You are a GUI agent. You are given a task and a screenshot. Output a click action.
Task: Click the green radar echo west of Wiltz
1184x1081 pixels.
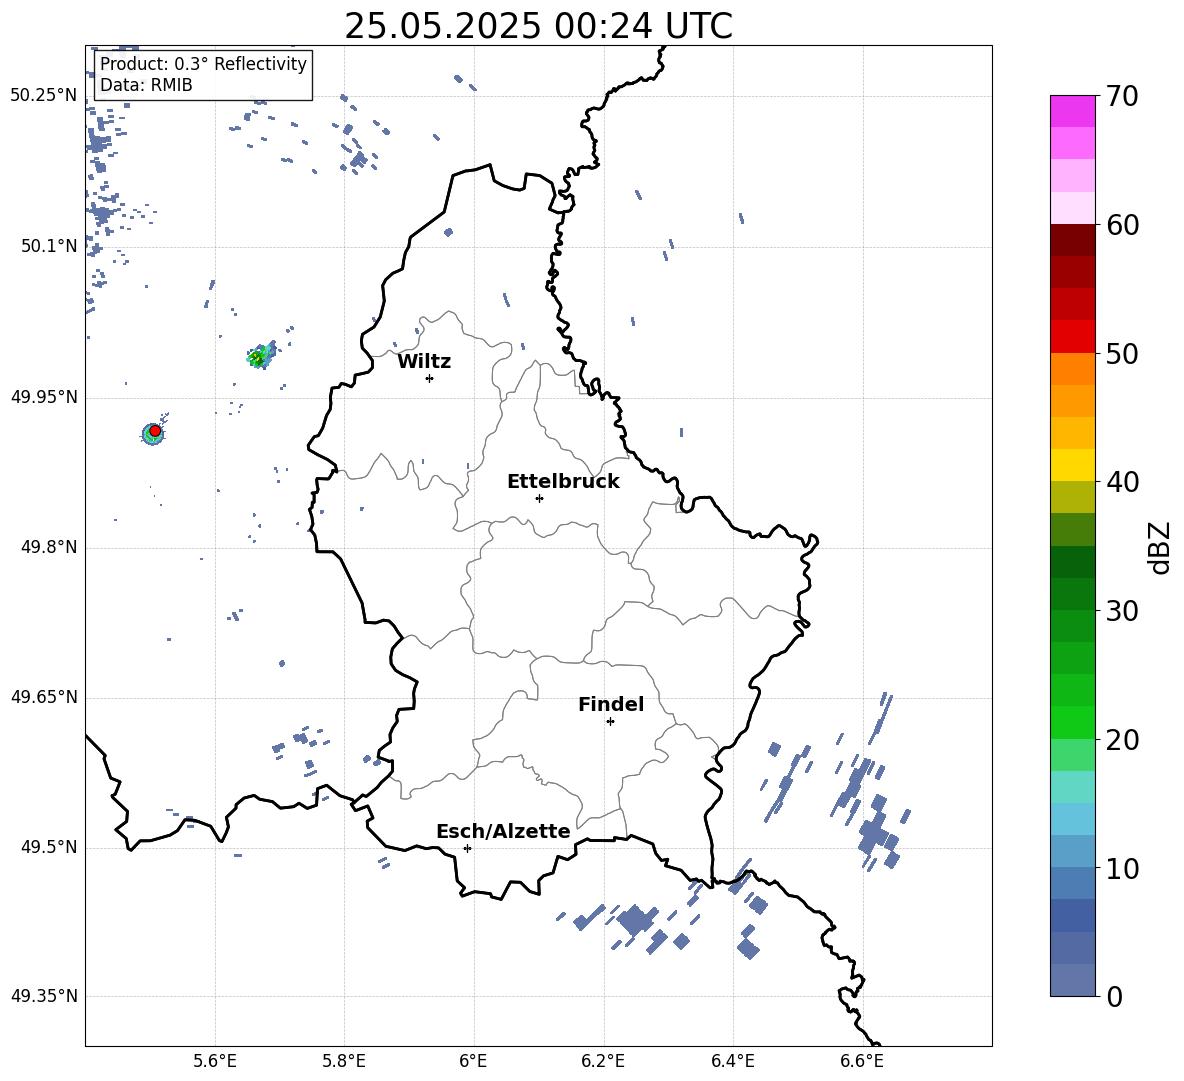pos(260,356)
